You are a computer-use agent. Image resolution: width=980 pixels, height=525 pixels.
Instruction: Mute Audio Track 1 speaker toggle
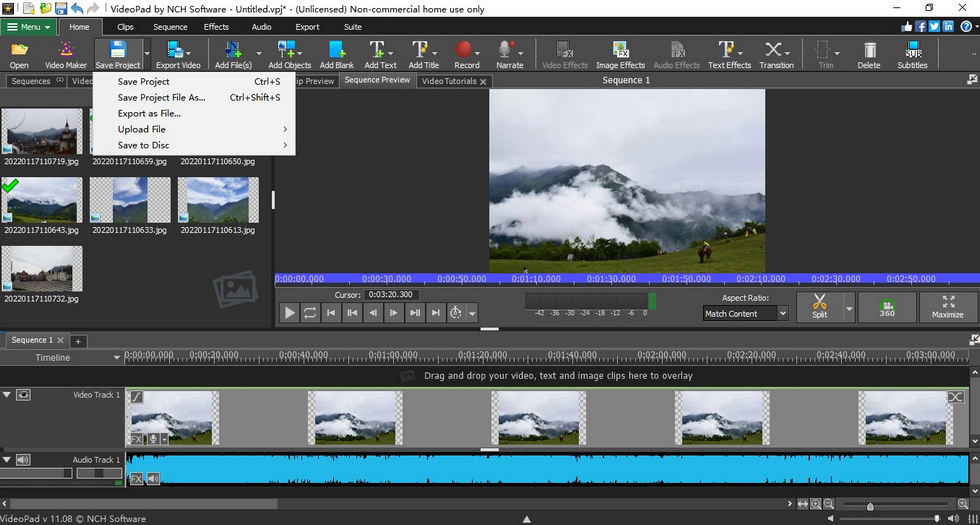[x=23, y=460]
